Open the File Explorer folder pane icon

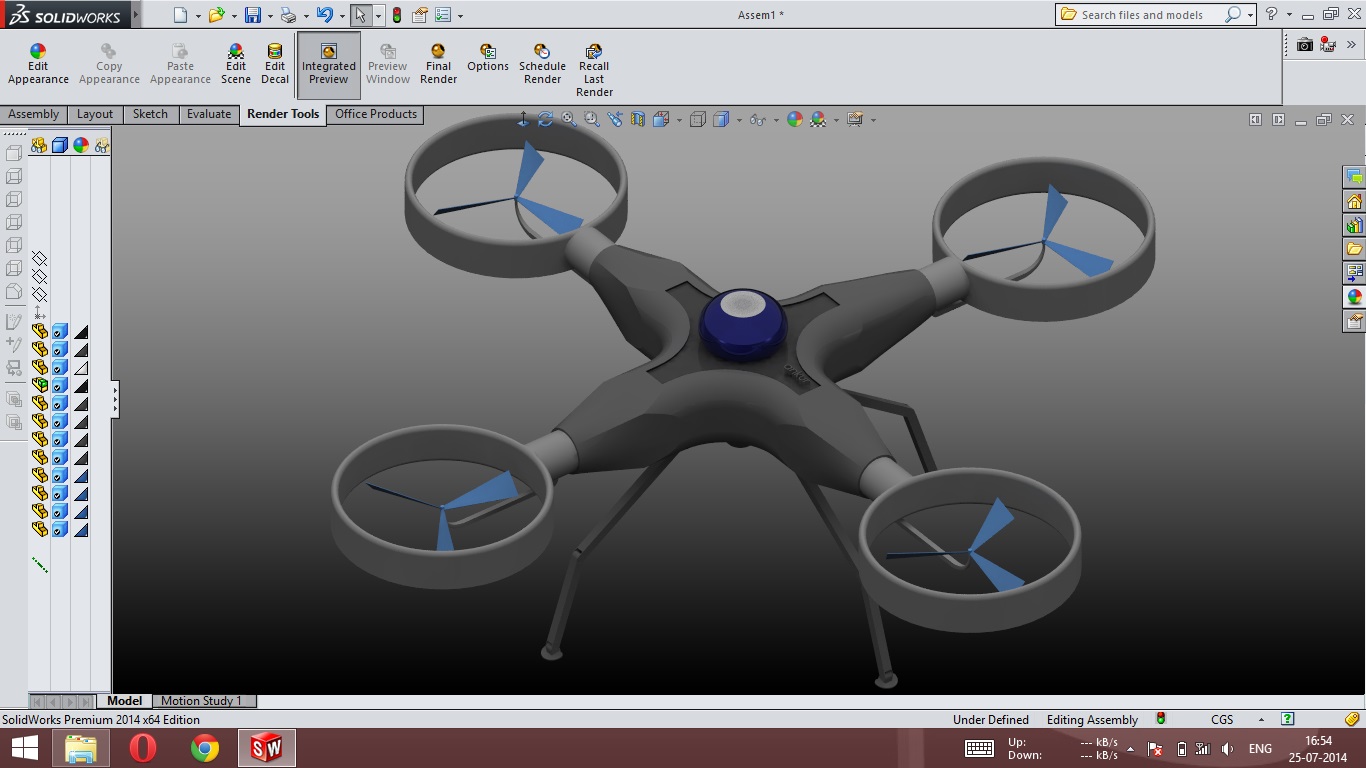point(1354,249)
